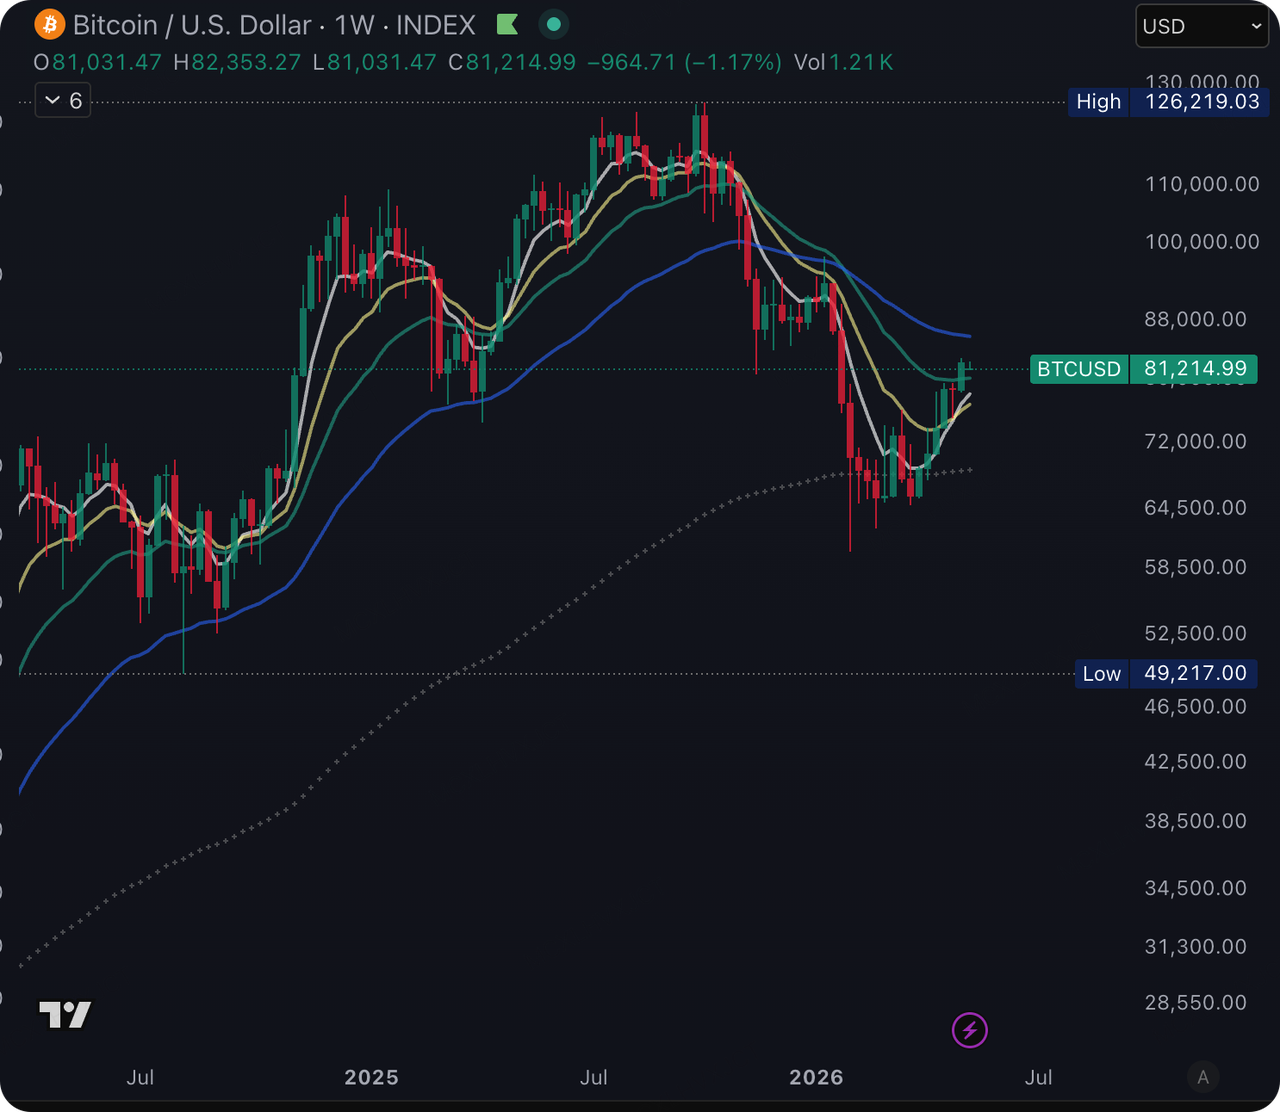
Task: Select the Low 49,217.00 price label
Action: coord(1165,674)
